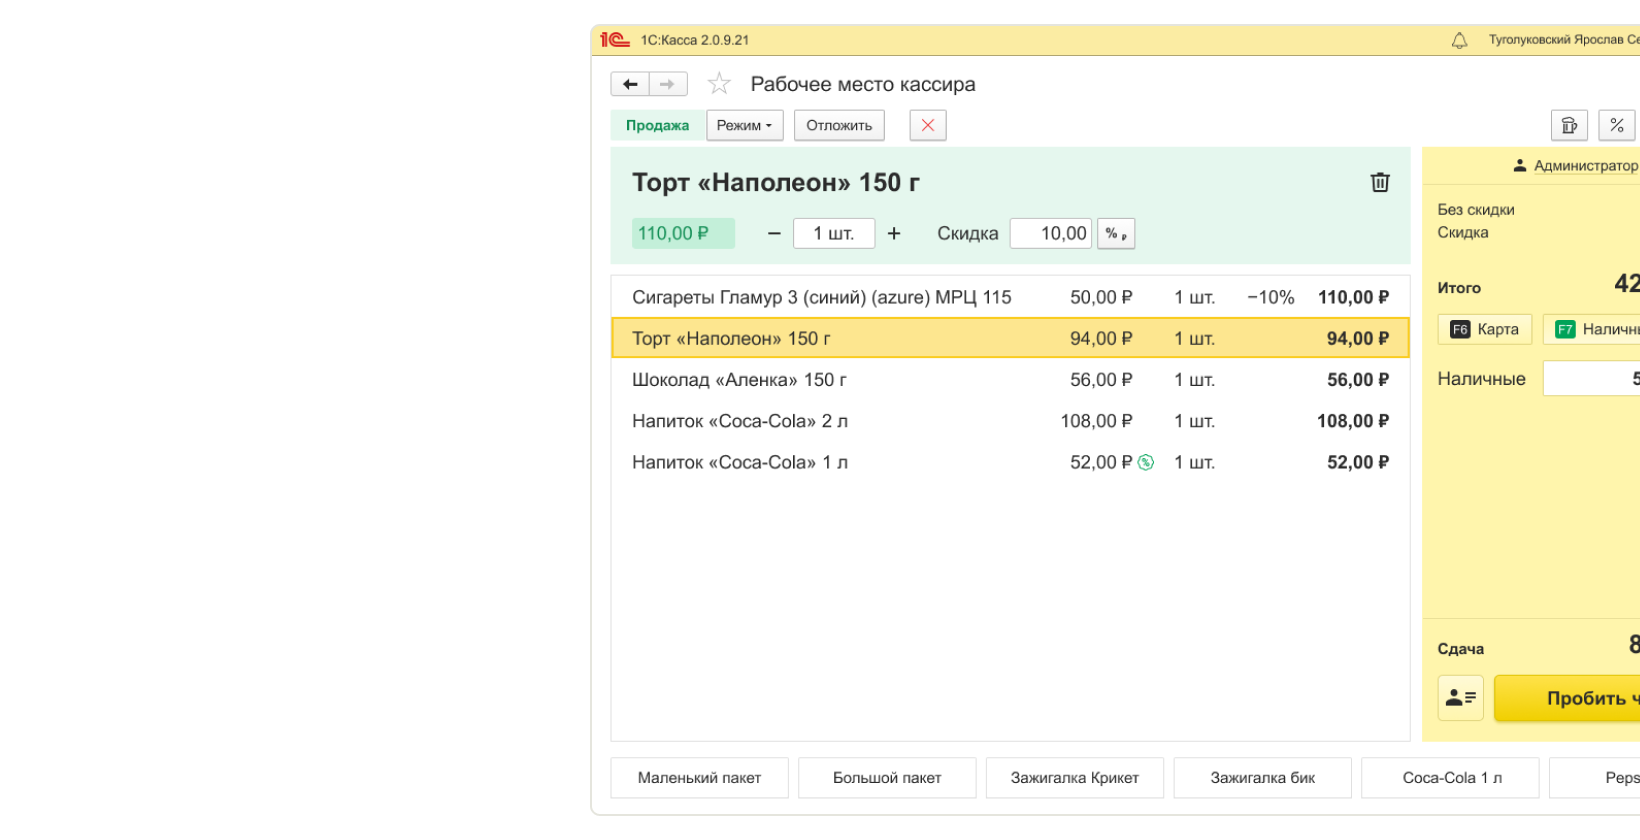Click the green 110,00 ₽ price field
This screenshot has width=1640, height=840.
point(683,233)
